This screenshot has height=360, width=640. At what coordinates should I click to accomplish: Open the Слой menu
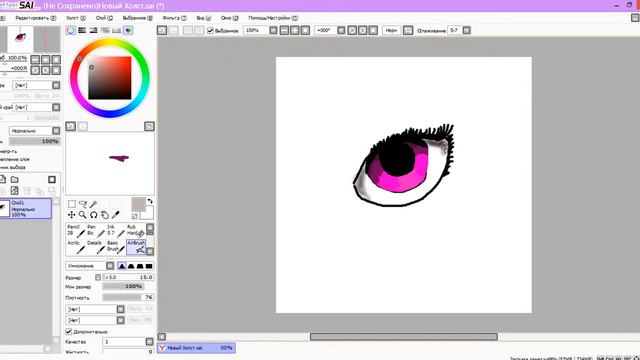click(x=104, y=18)
